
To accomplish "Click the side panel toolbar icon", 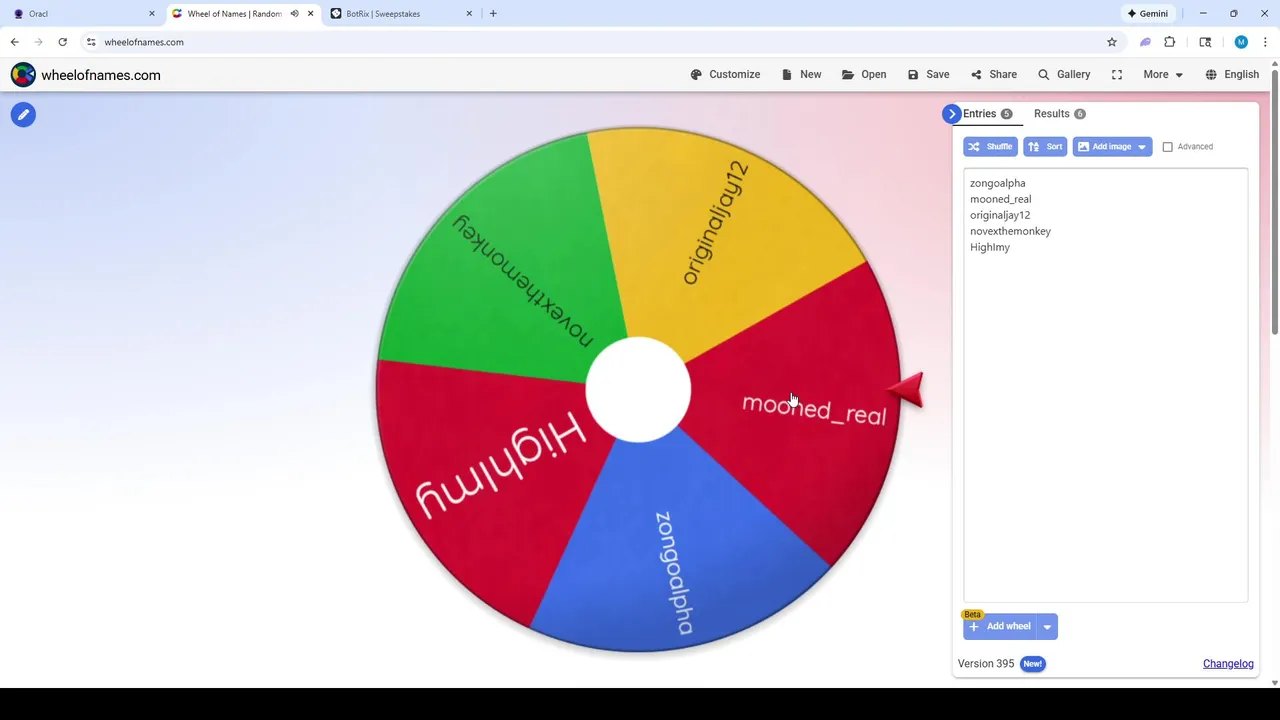I will point(1205,42).
